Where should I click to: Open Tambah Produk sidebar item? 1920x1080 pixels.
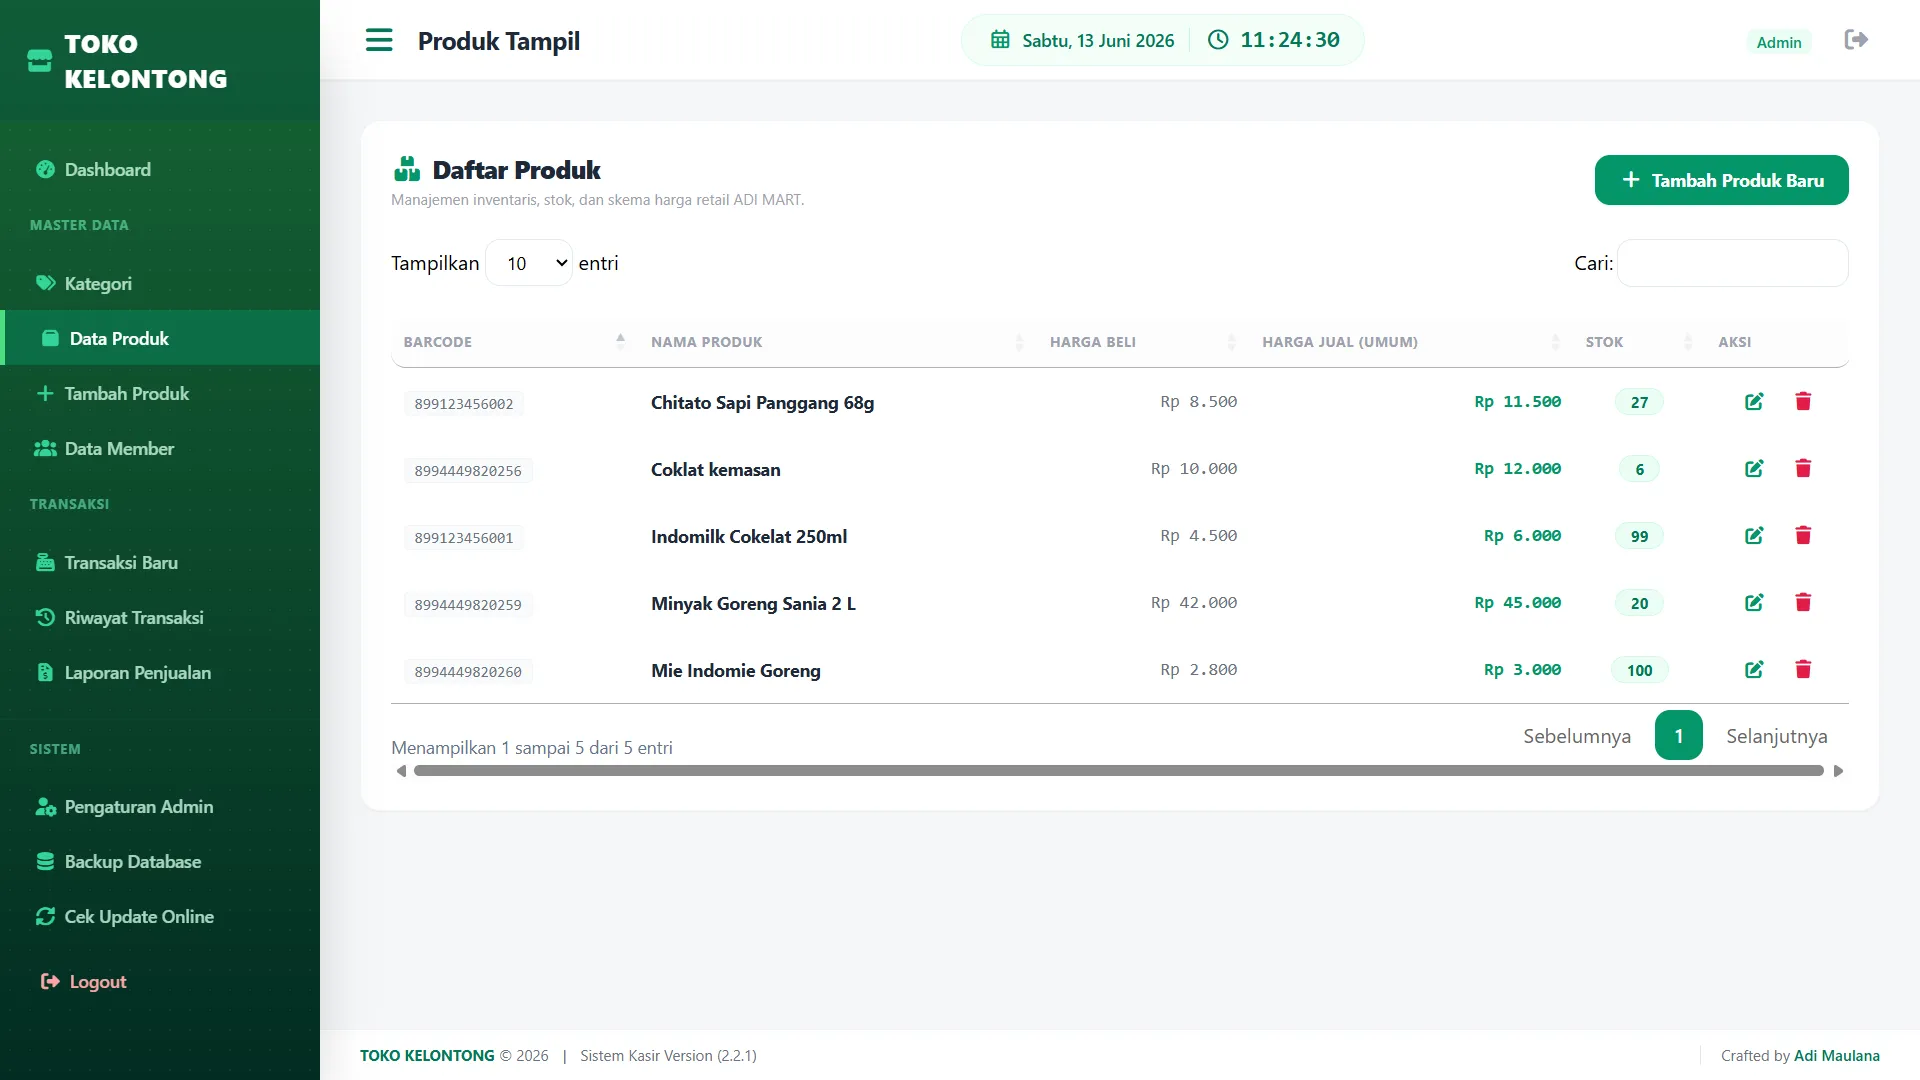160,394
